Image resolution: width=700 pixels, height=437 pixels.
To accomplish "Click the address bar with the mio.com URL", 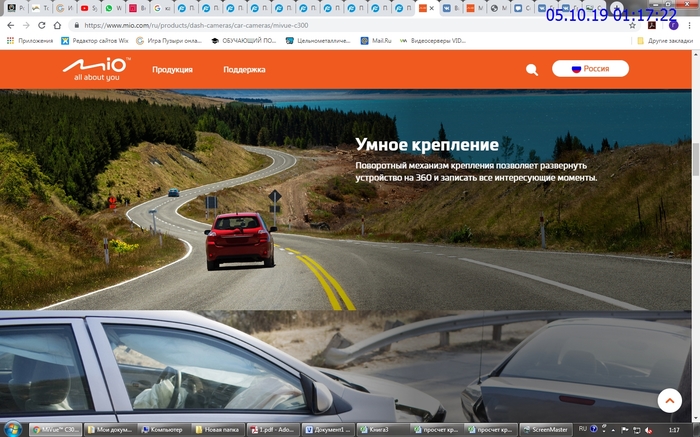I will pyautogui.click(x=300, y=25).
